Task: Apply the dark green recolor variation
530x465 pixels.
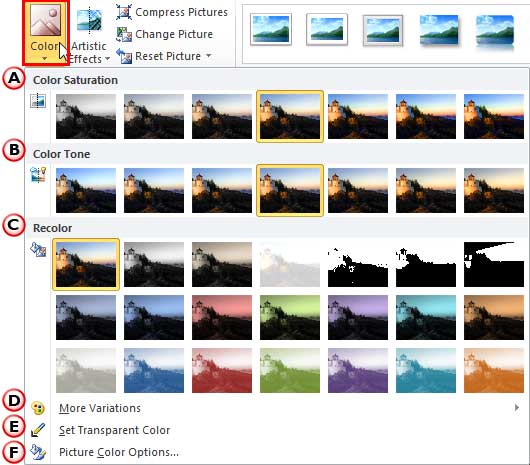Action: (x=290, y=317)
